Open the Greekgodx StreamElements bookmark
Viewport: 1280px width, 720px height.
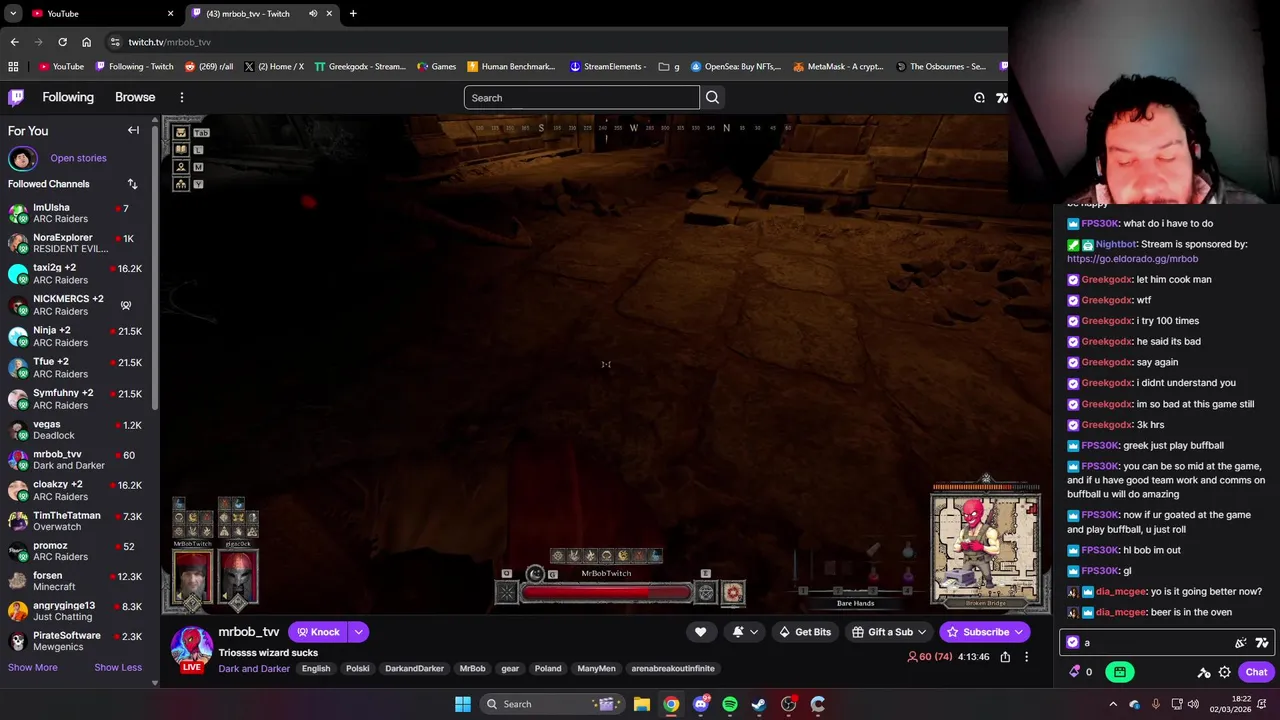[359, 67]
